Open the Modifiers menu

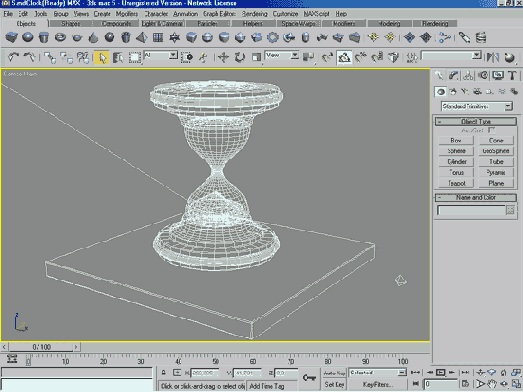click(127, 14)
